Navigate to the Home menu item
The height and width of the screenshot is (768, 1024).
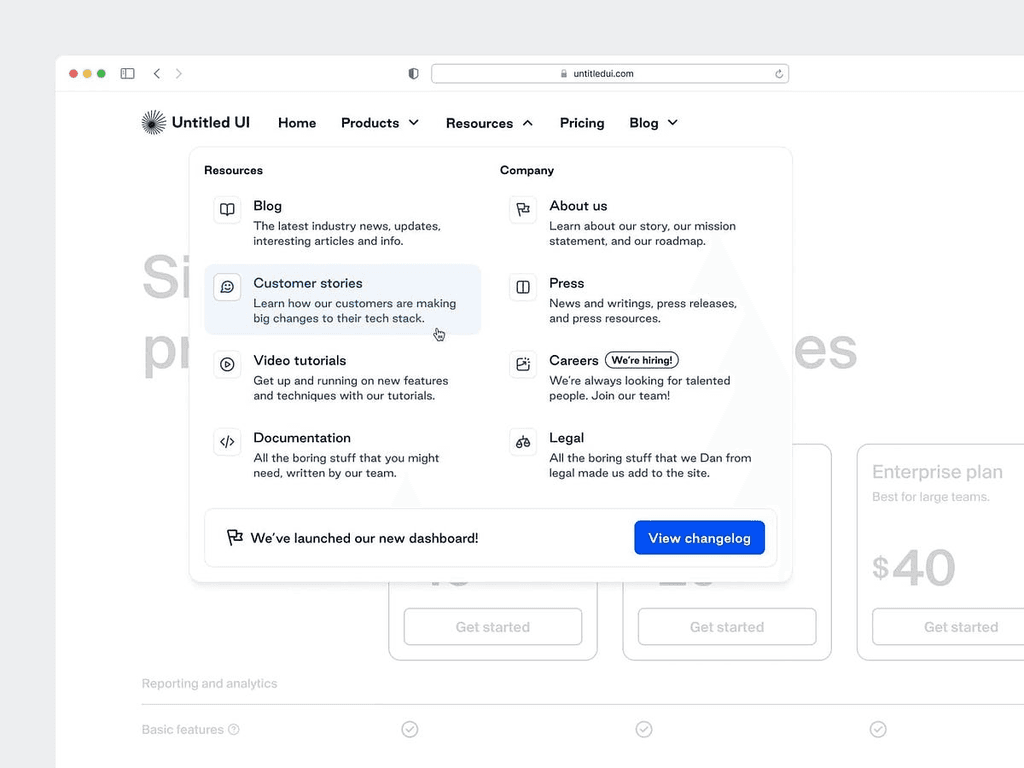coord(296,123)
